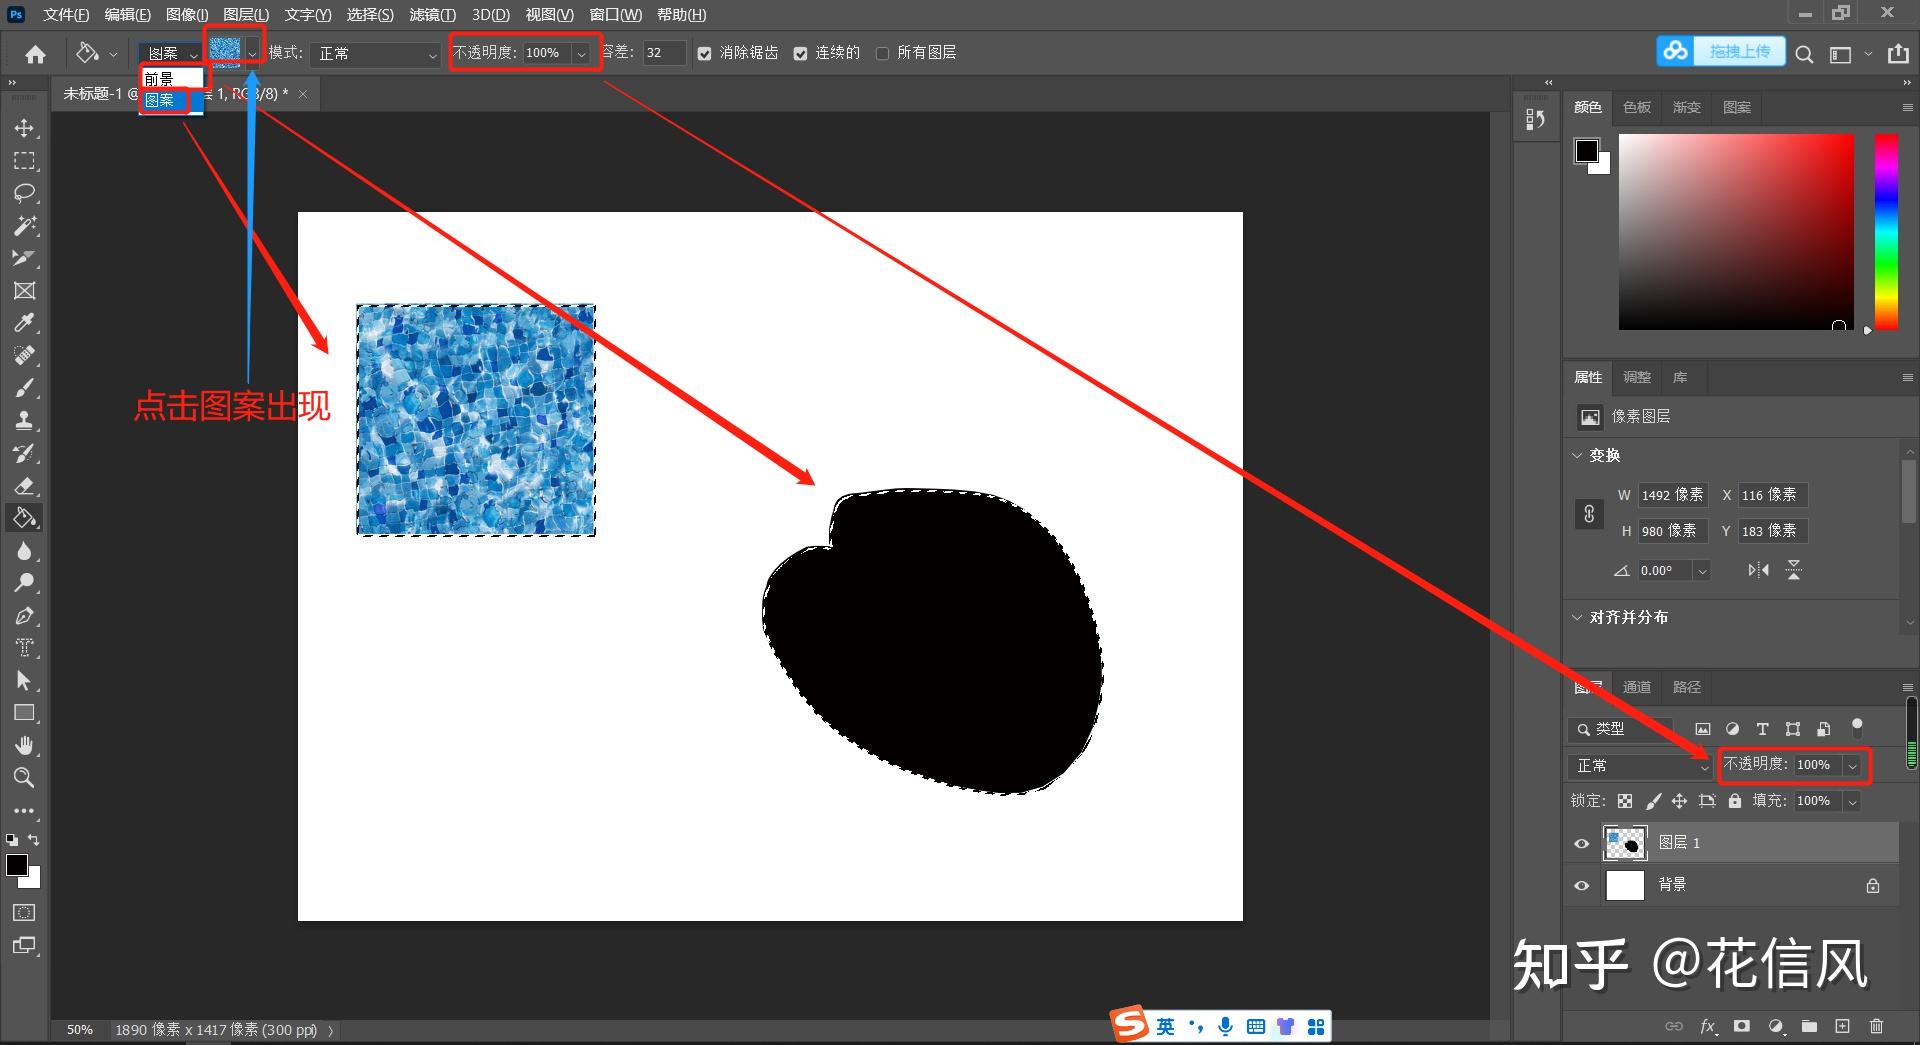Collapse the 变换 section

[x=1577, y=455]
